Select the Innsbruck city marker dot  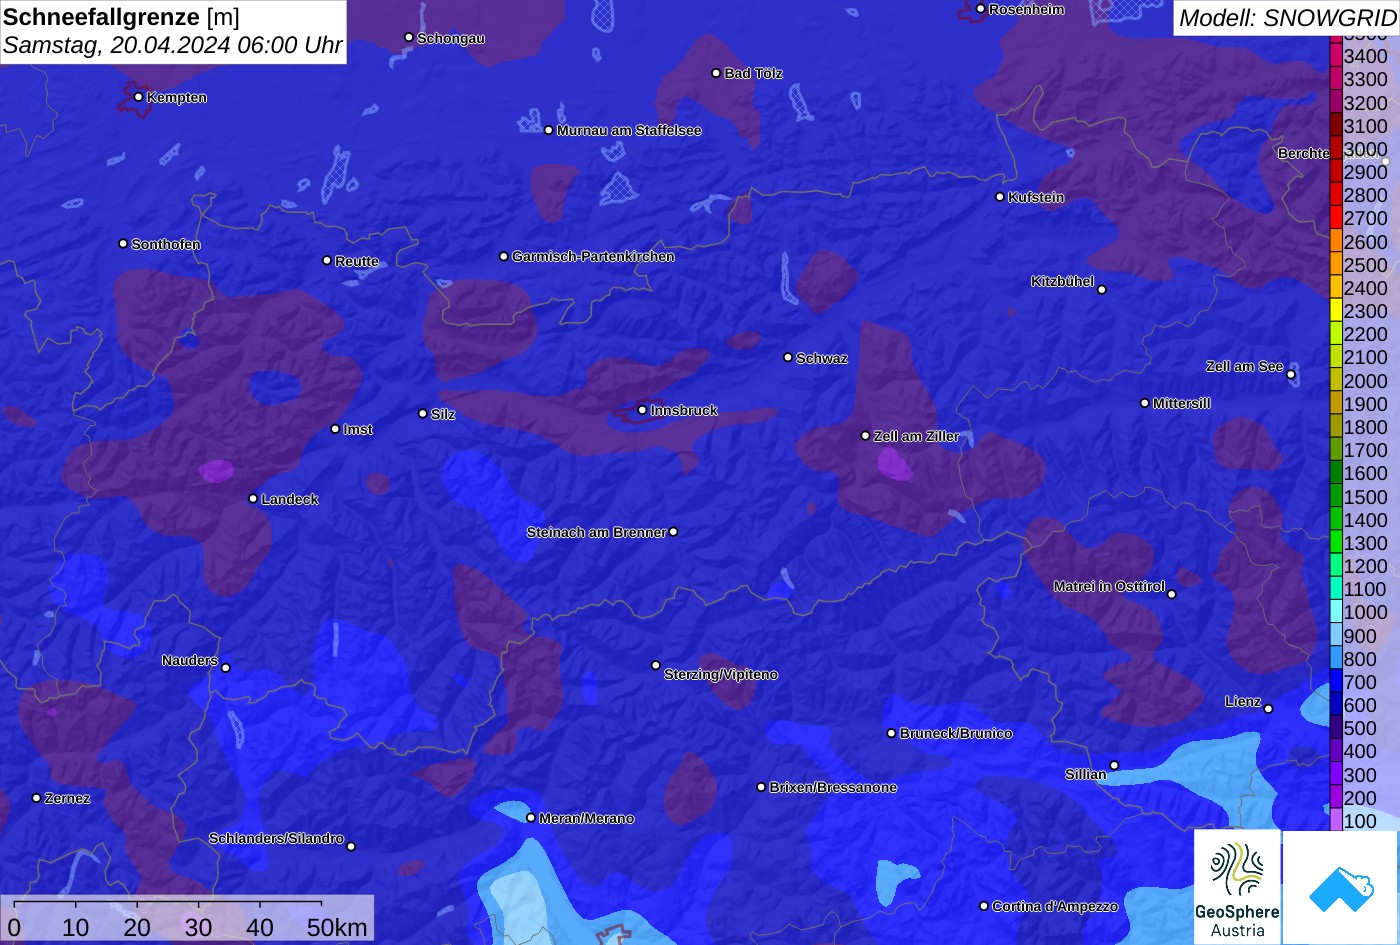[x=642, y=410]
